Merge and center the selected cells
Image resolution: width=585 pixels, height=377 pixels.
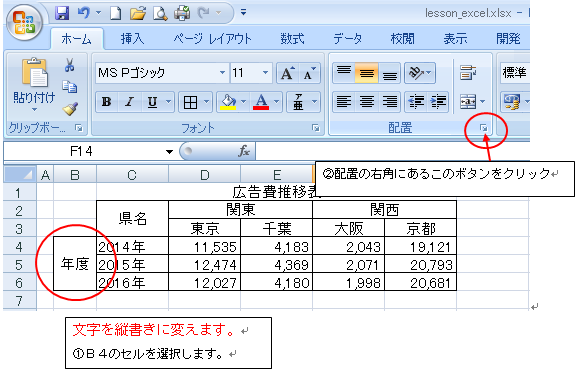(468, 102)
